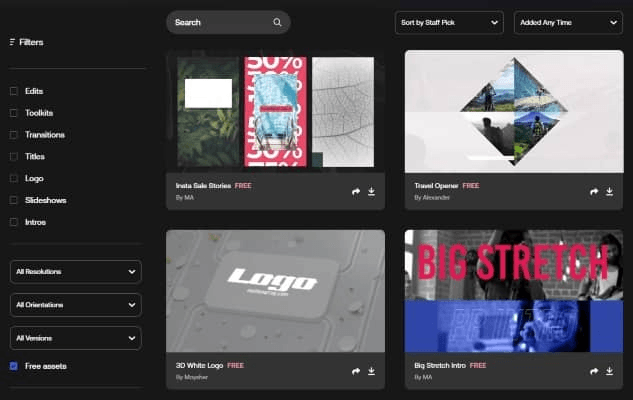This screenshot has height=400, width=633.
Task: Click the FREE tag on Travel Opener
Action: (x=471, y=186)
